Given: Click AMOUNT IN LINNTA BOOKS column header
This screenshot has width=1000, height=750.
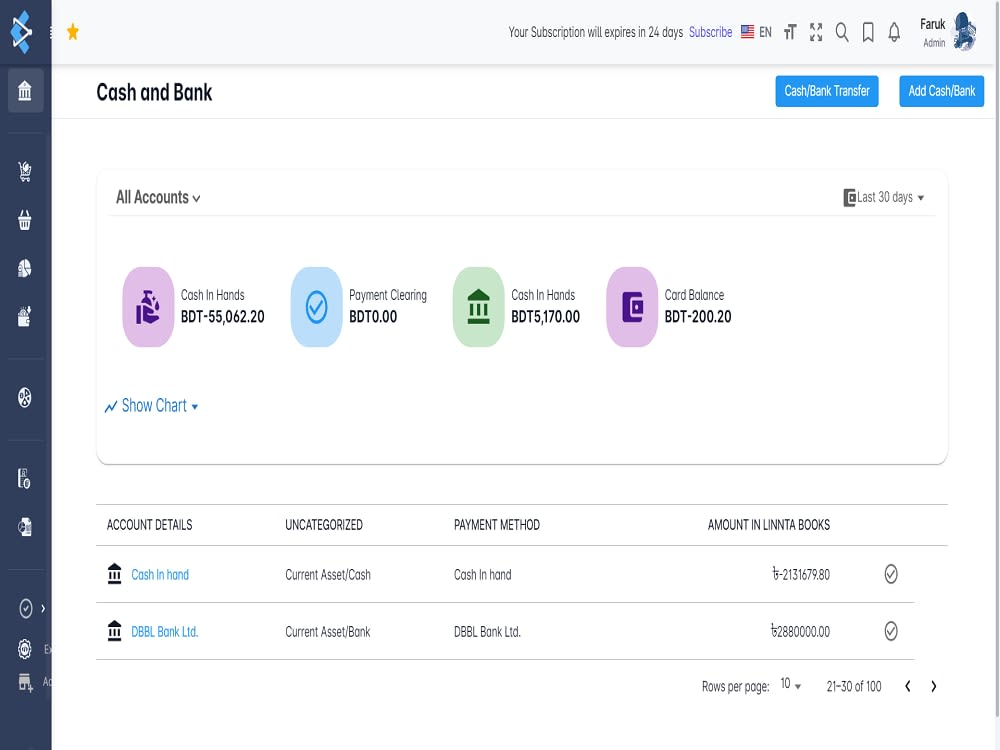Looking at the screenshot, I should (768, 525).
